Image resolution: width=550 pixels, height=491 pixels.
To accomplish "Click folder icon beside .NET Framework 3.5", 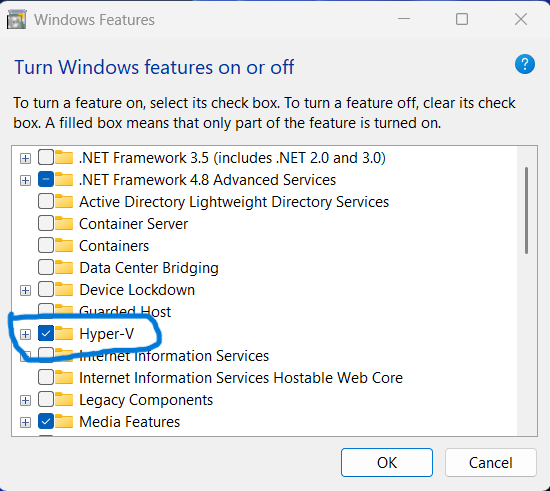I will click(x=64, y=157).
